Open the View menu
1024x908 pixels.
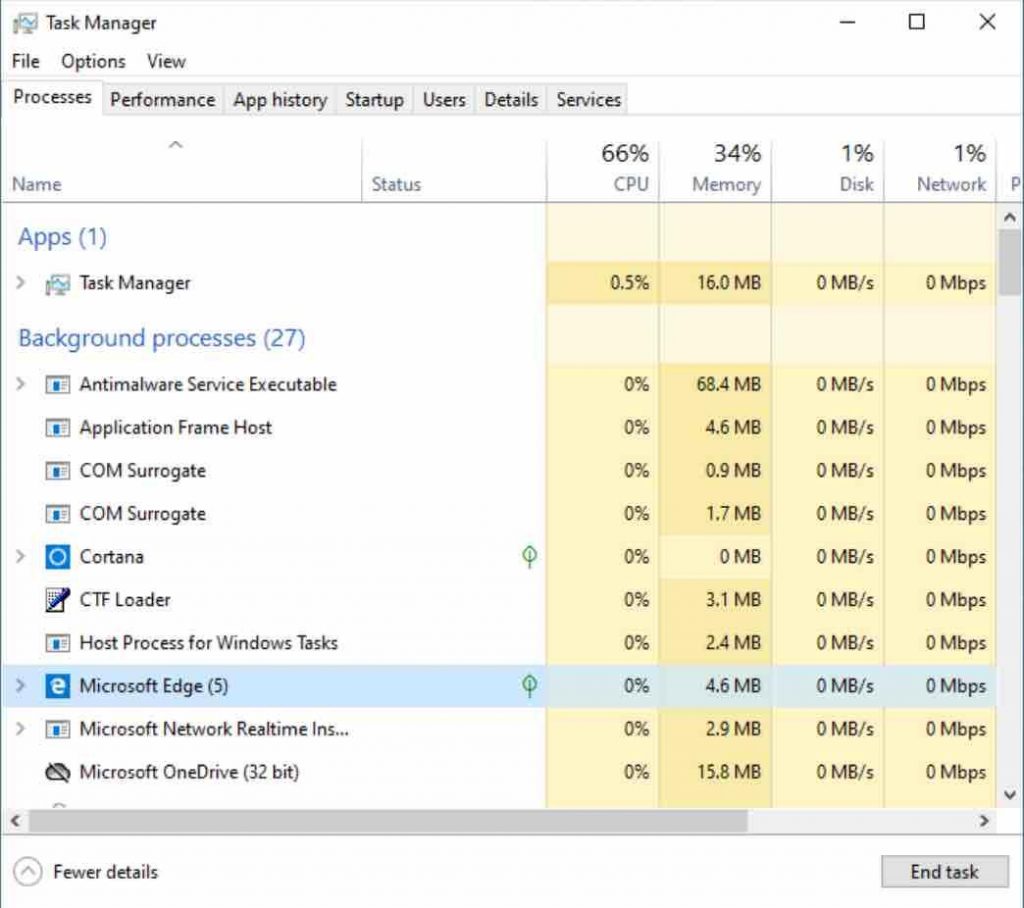165,61
